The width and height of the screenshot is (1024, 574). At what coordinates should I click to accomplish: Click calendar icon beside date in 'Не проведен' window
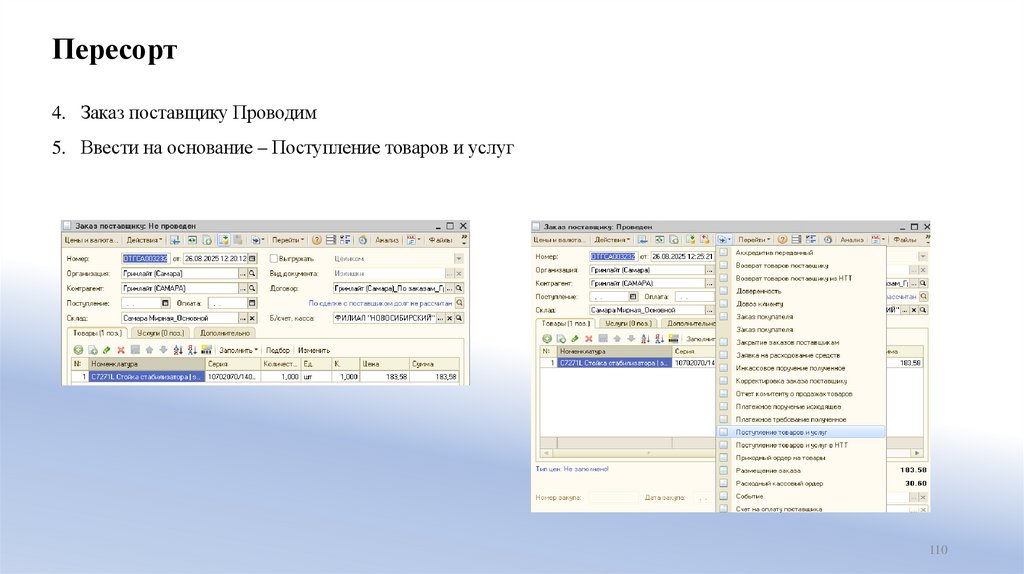(x=253, y=259)
